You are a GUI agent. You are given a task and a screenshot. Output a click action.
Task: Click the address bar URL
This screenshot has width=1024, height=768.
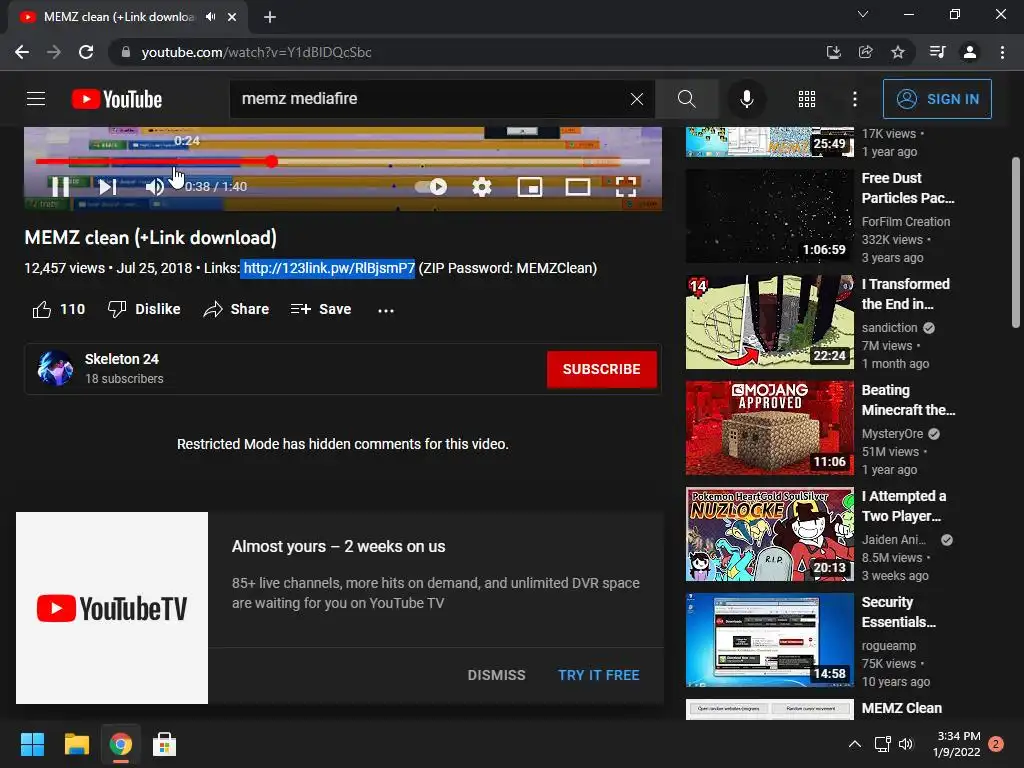click(257, 52)
